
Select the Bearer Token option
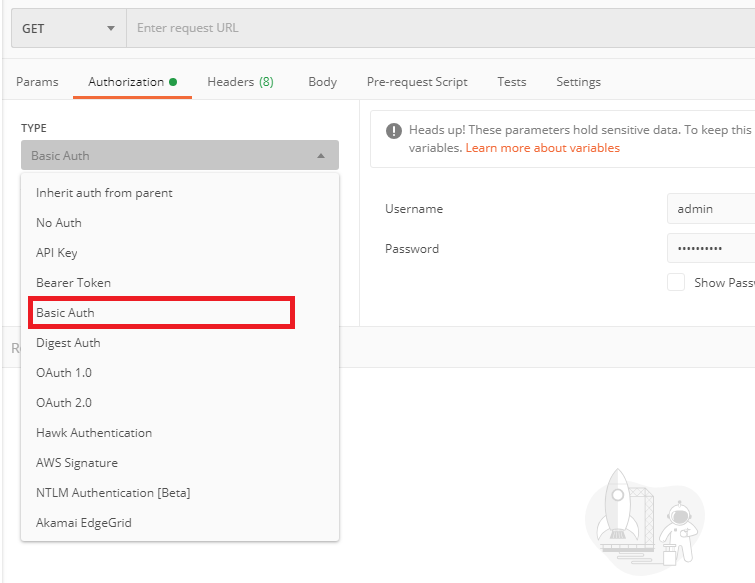[x=73, y=283]
